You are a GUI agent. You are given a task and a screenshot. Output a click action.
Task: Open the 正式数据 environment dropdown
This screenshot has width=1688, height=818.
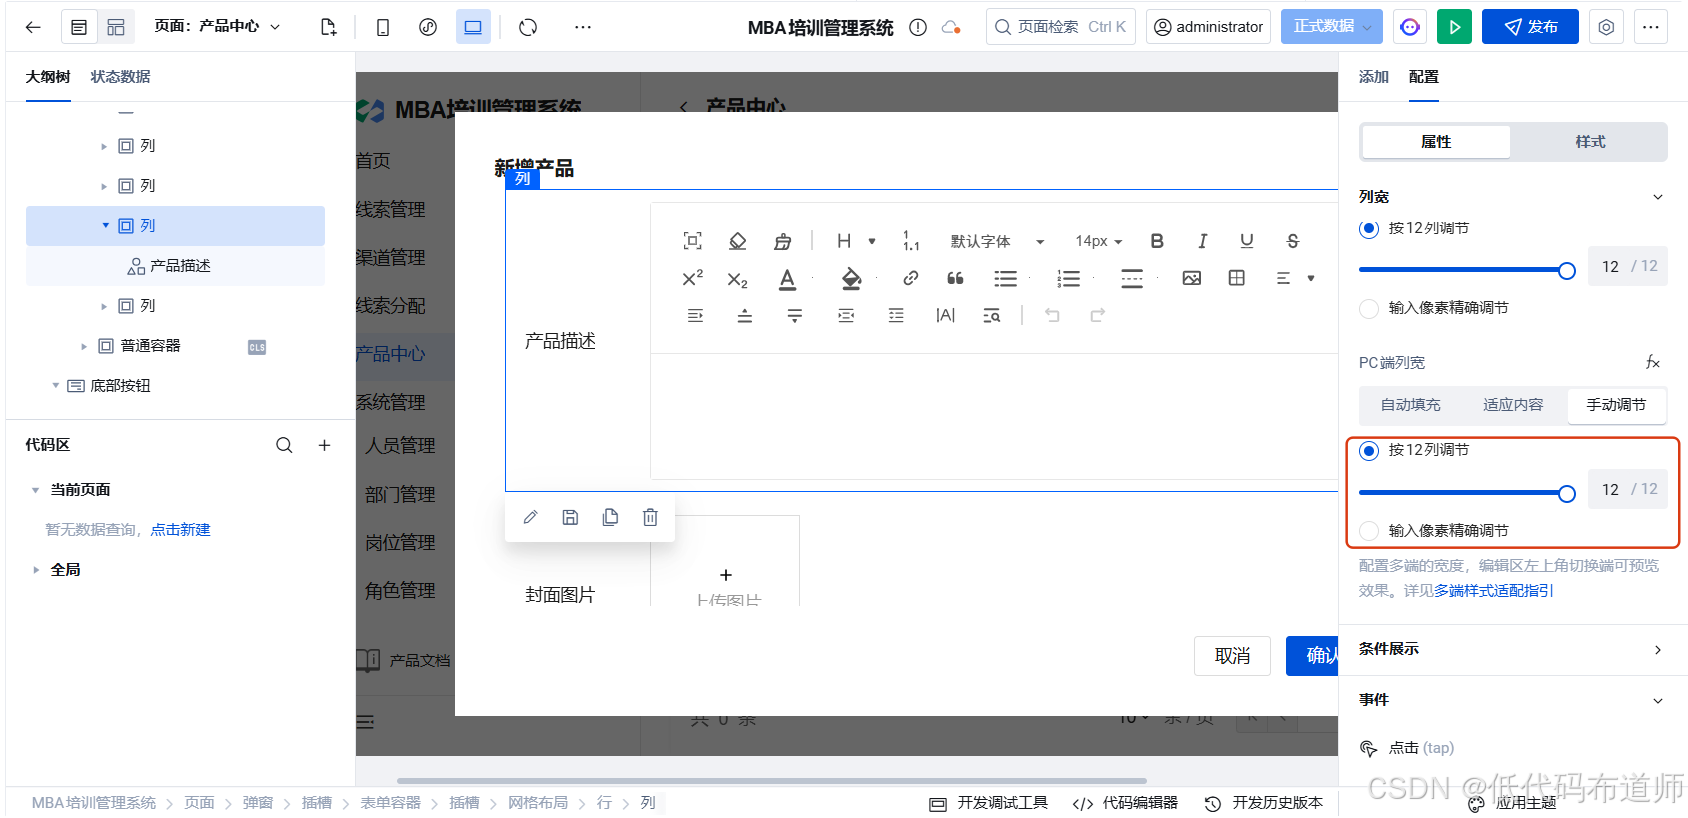[1331, 27]
